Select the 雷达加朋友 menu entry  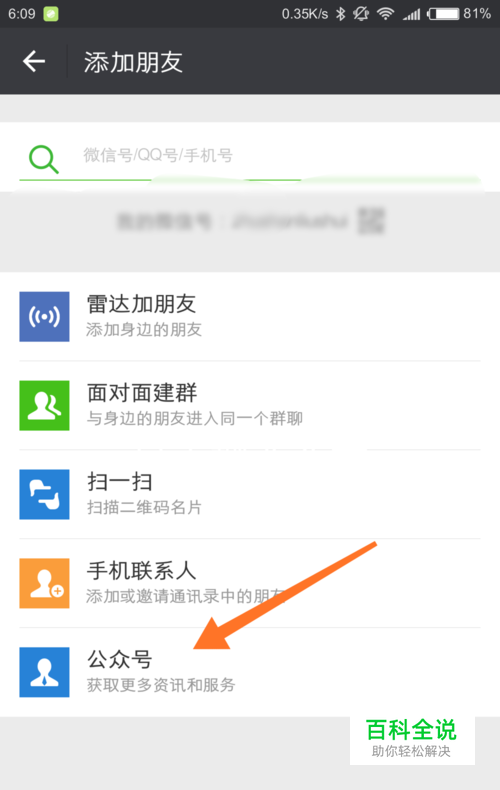(x=250, y=316)
